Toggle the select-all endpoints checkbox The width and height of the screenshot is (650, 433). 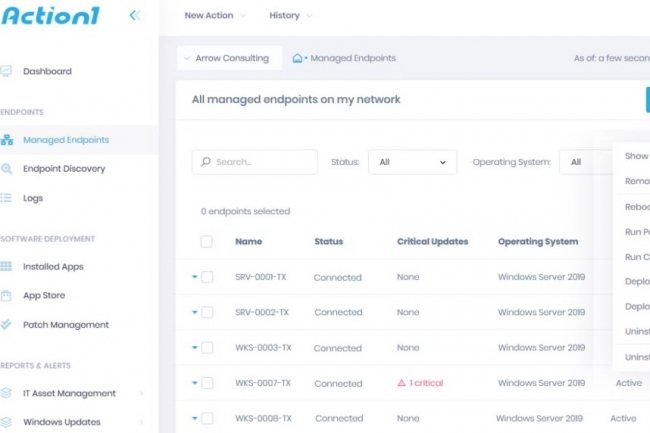[207, 242]
